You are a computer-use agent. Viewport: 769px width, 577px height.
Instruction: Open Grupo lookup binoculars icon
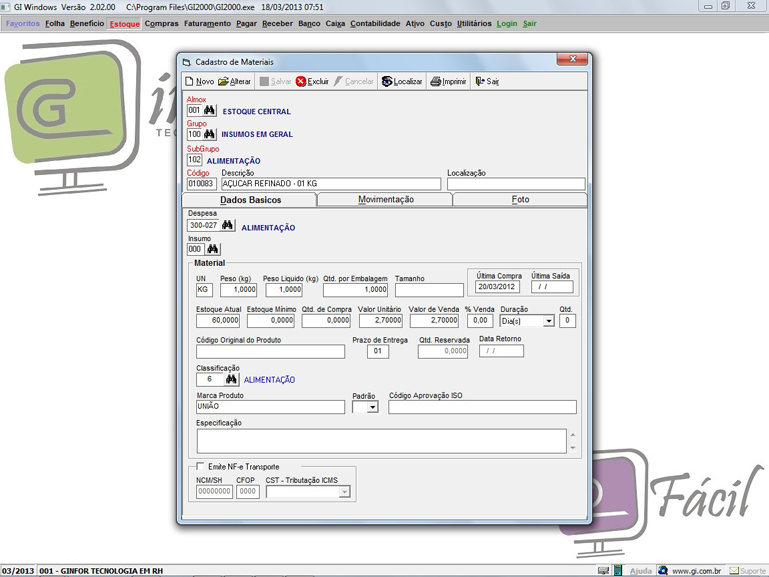click(x=209, y=134)
